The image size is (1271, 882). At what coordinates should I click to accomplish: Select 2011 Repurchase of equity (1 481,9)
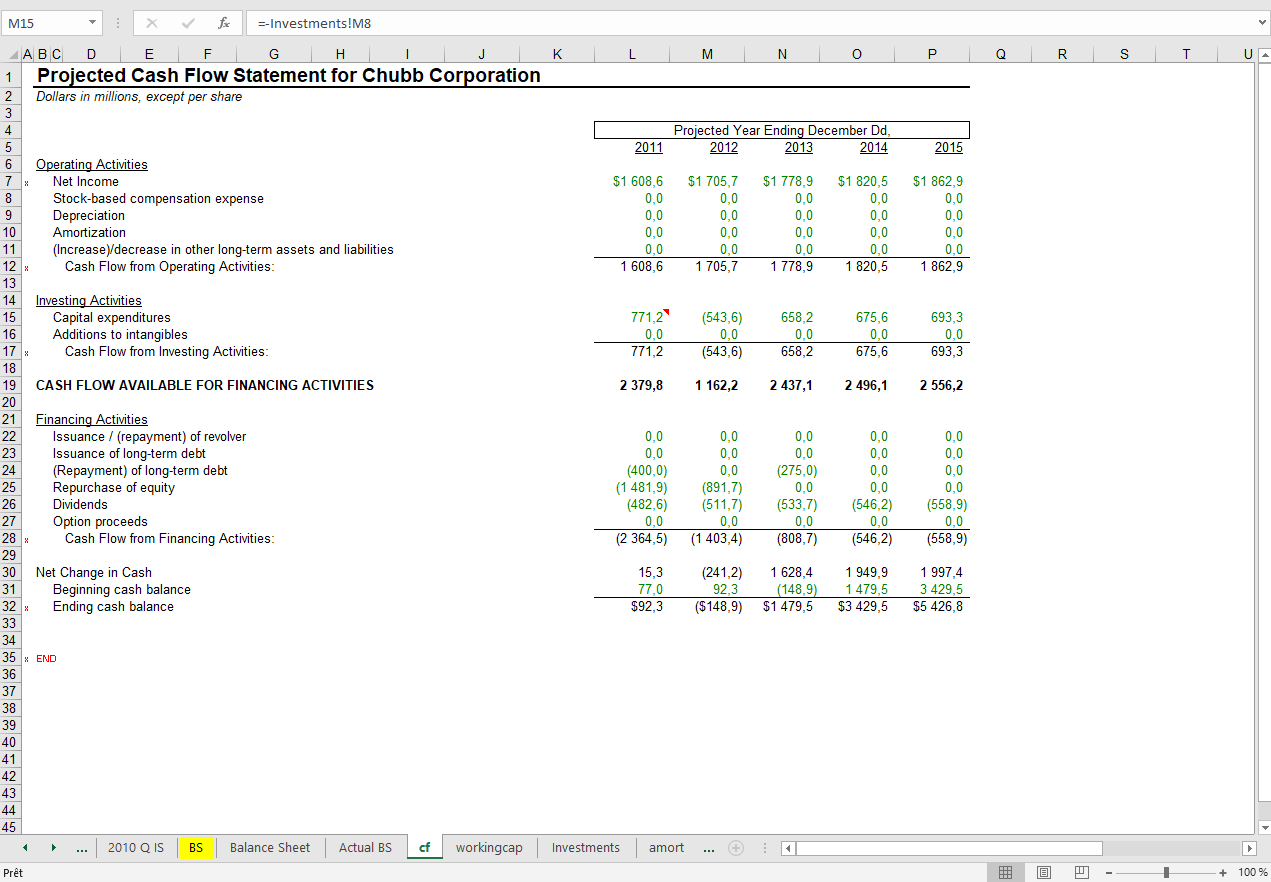point(632,487)
